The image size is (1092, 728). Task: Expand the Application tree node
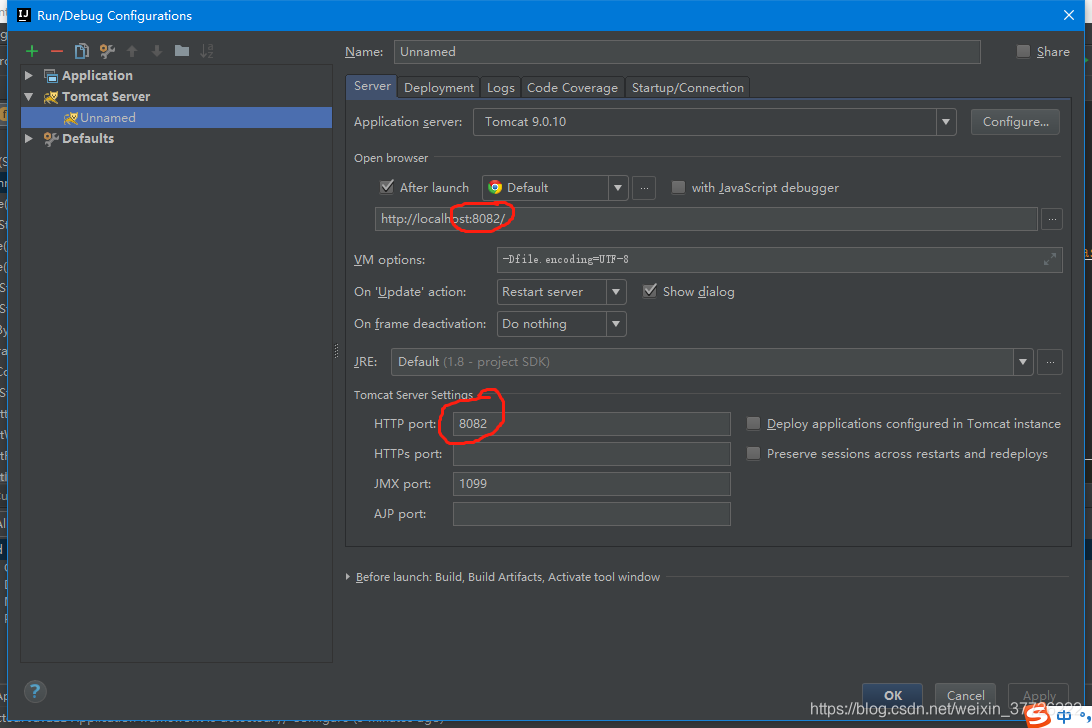click(x=29, y=75)
